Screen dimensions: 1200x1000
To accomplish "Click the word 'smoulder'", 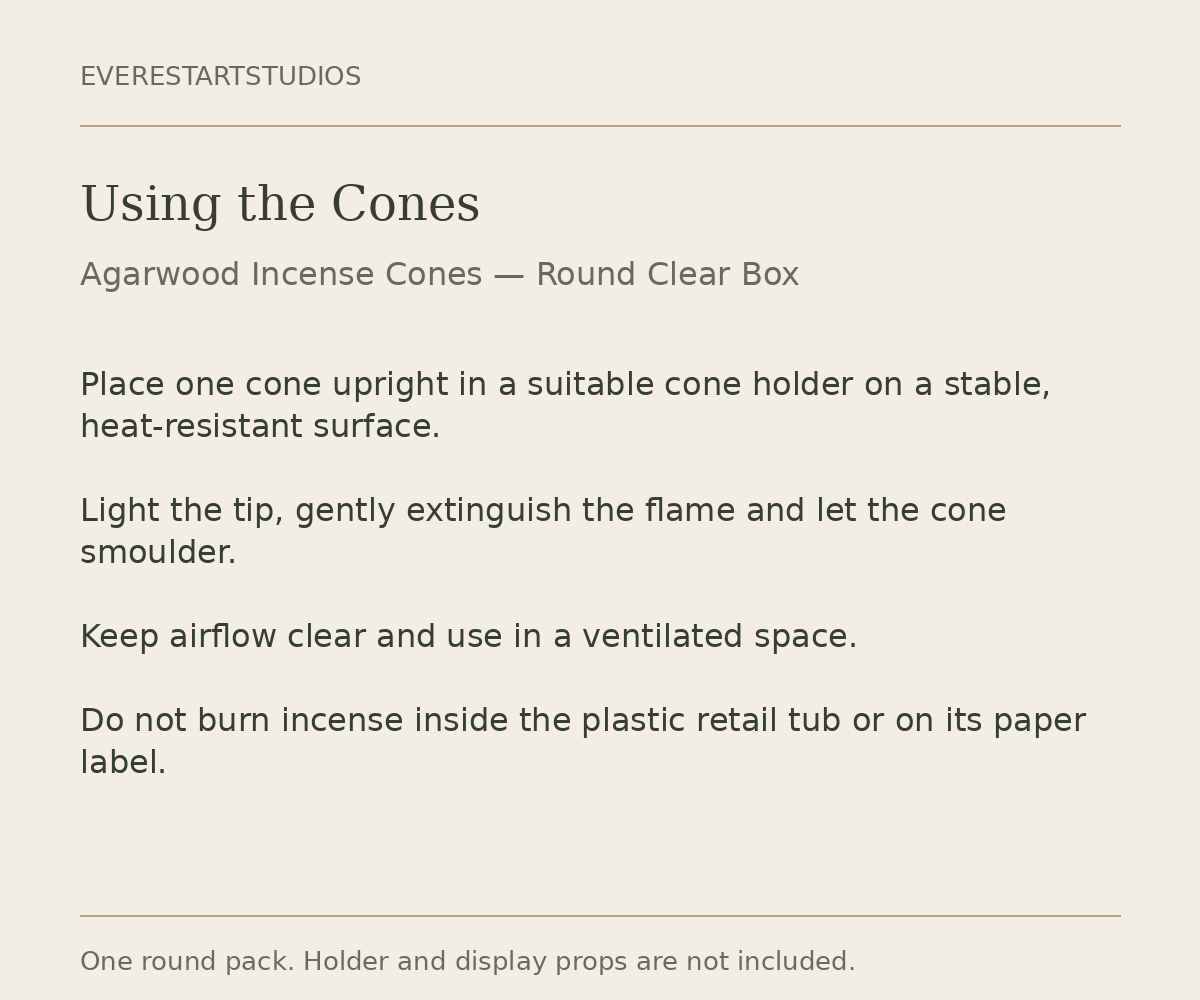I will coord(154,553).
